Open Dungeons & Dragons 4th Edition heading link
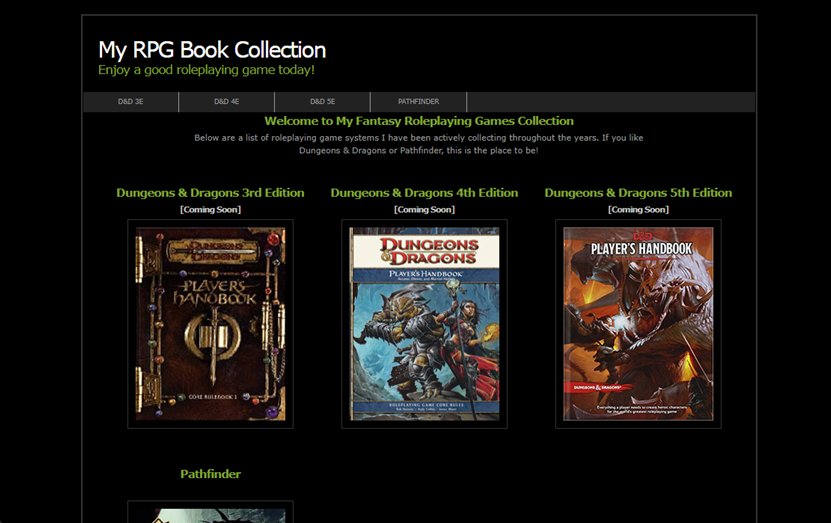Image resolution: width=831 pixels, height=523 pixels. point(425,193)
